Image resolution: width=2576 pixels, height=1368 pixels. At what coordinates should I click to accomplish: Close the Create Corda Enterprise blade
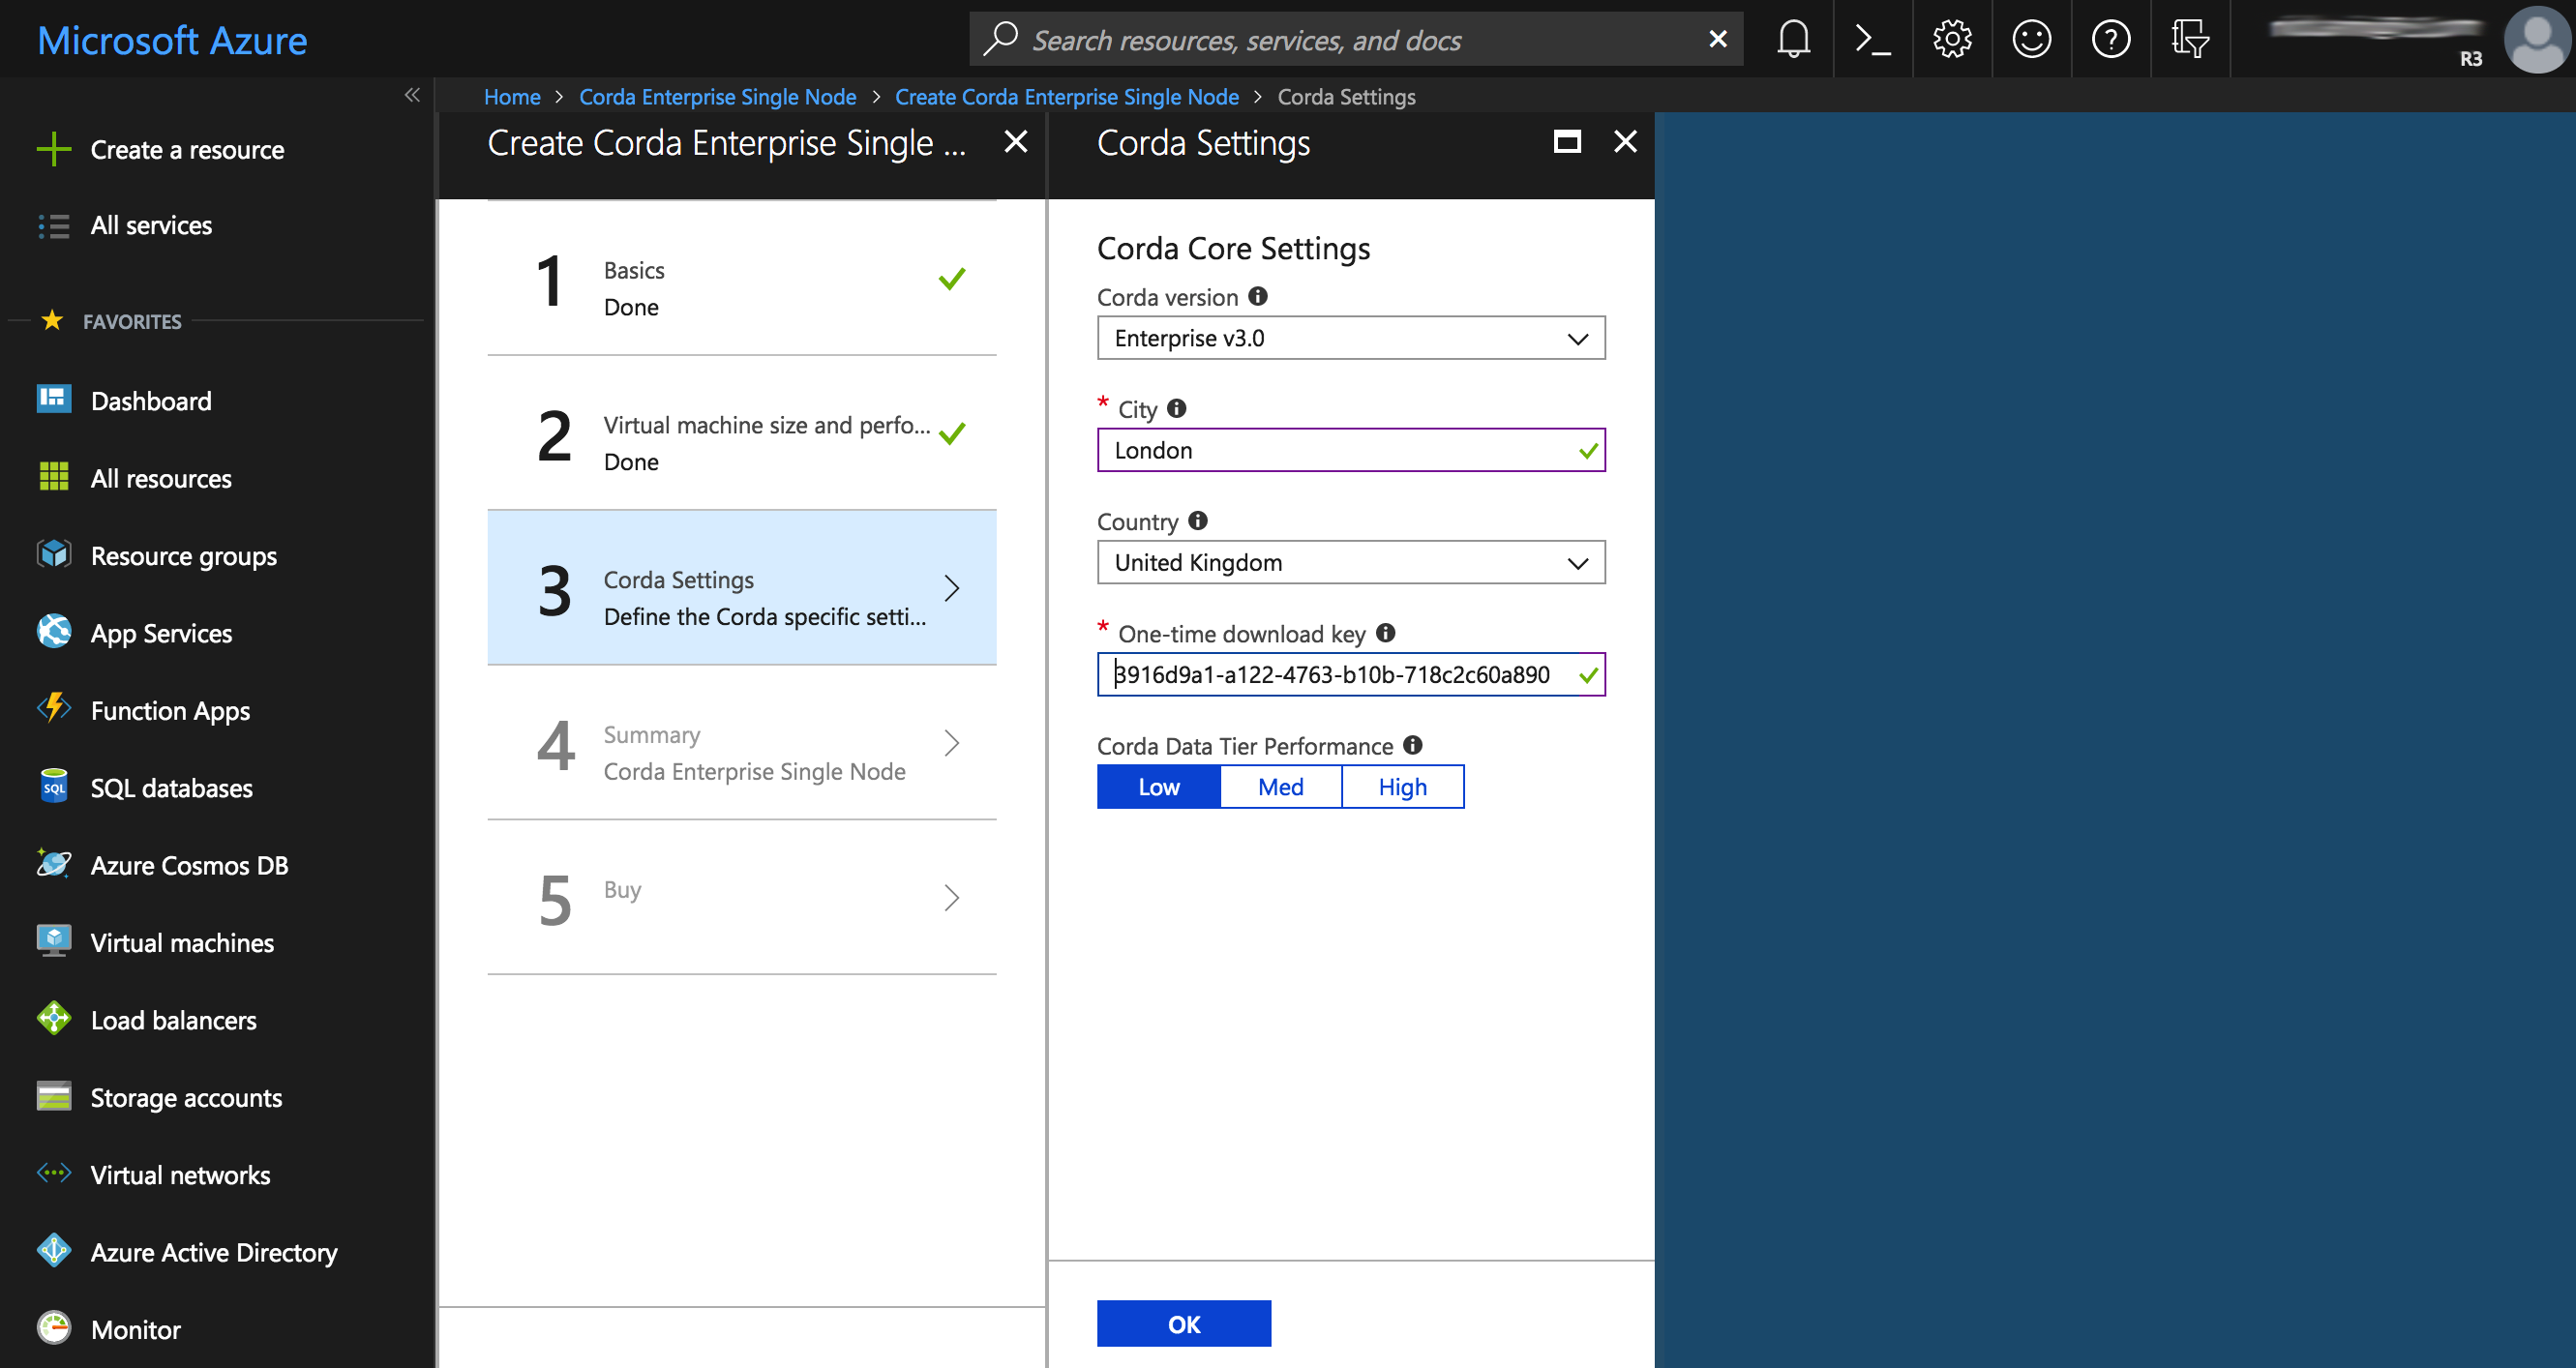[1015, 142]
